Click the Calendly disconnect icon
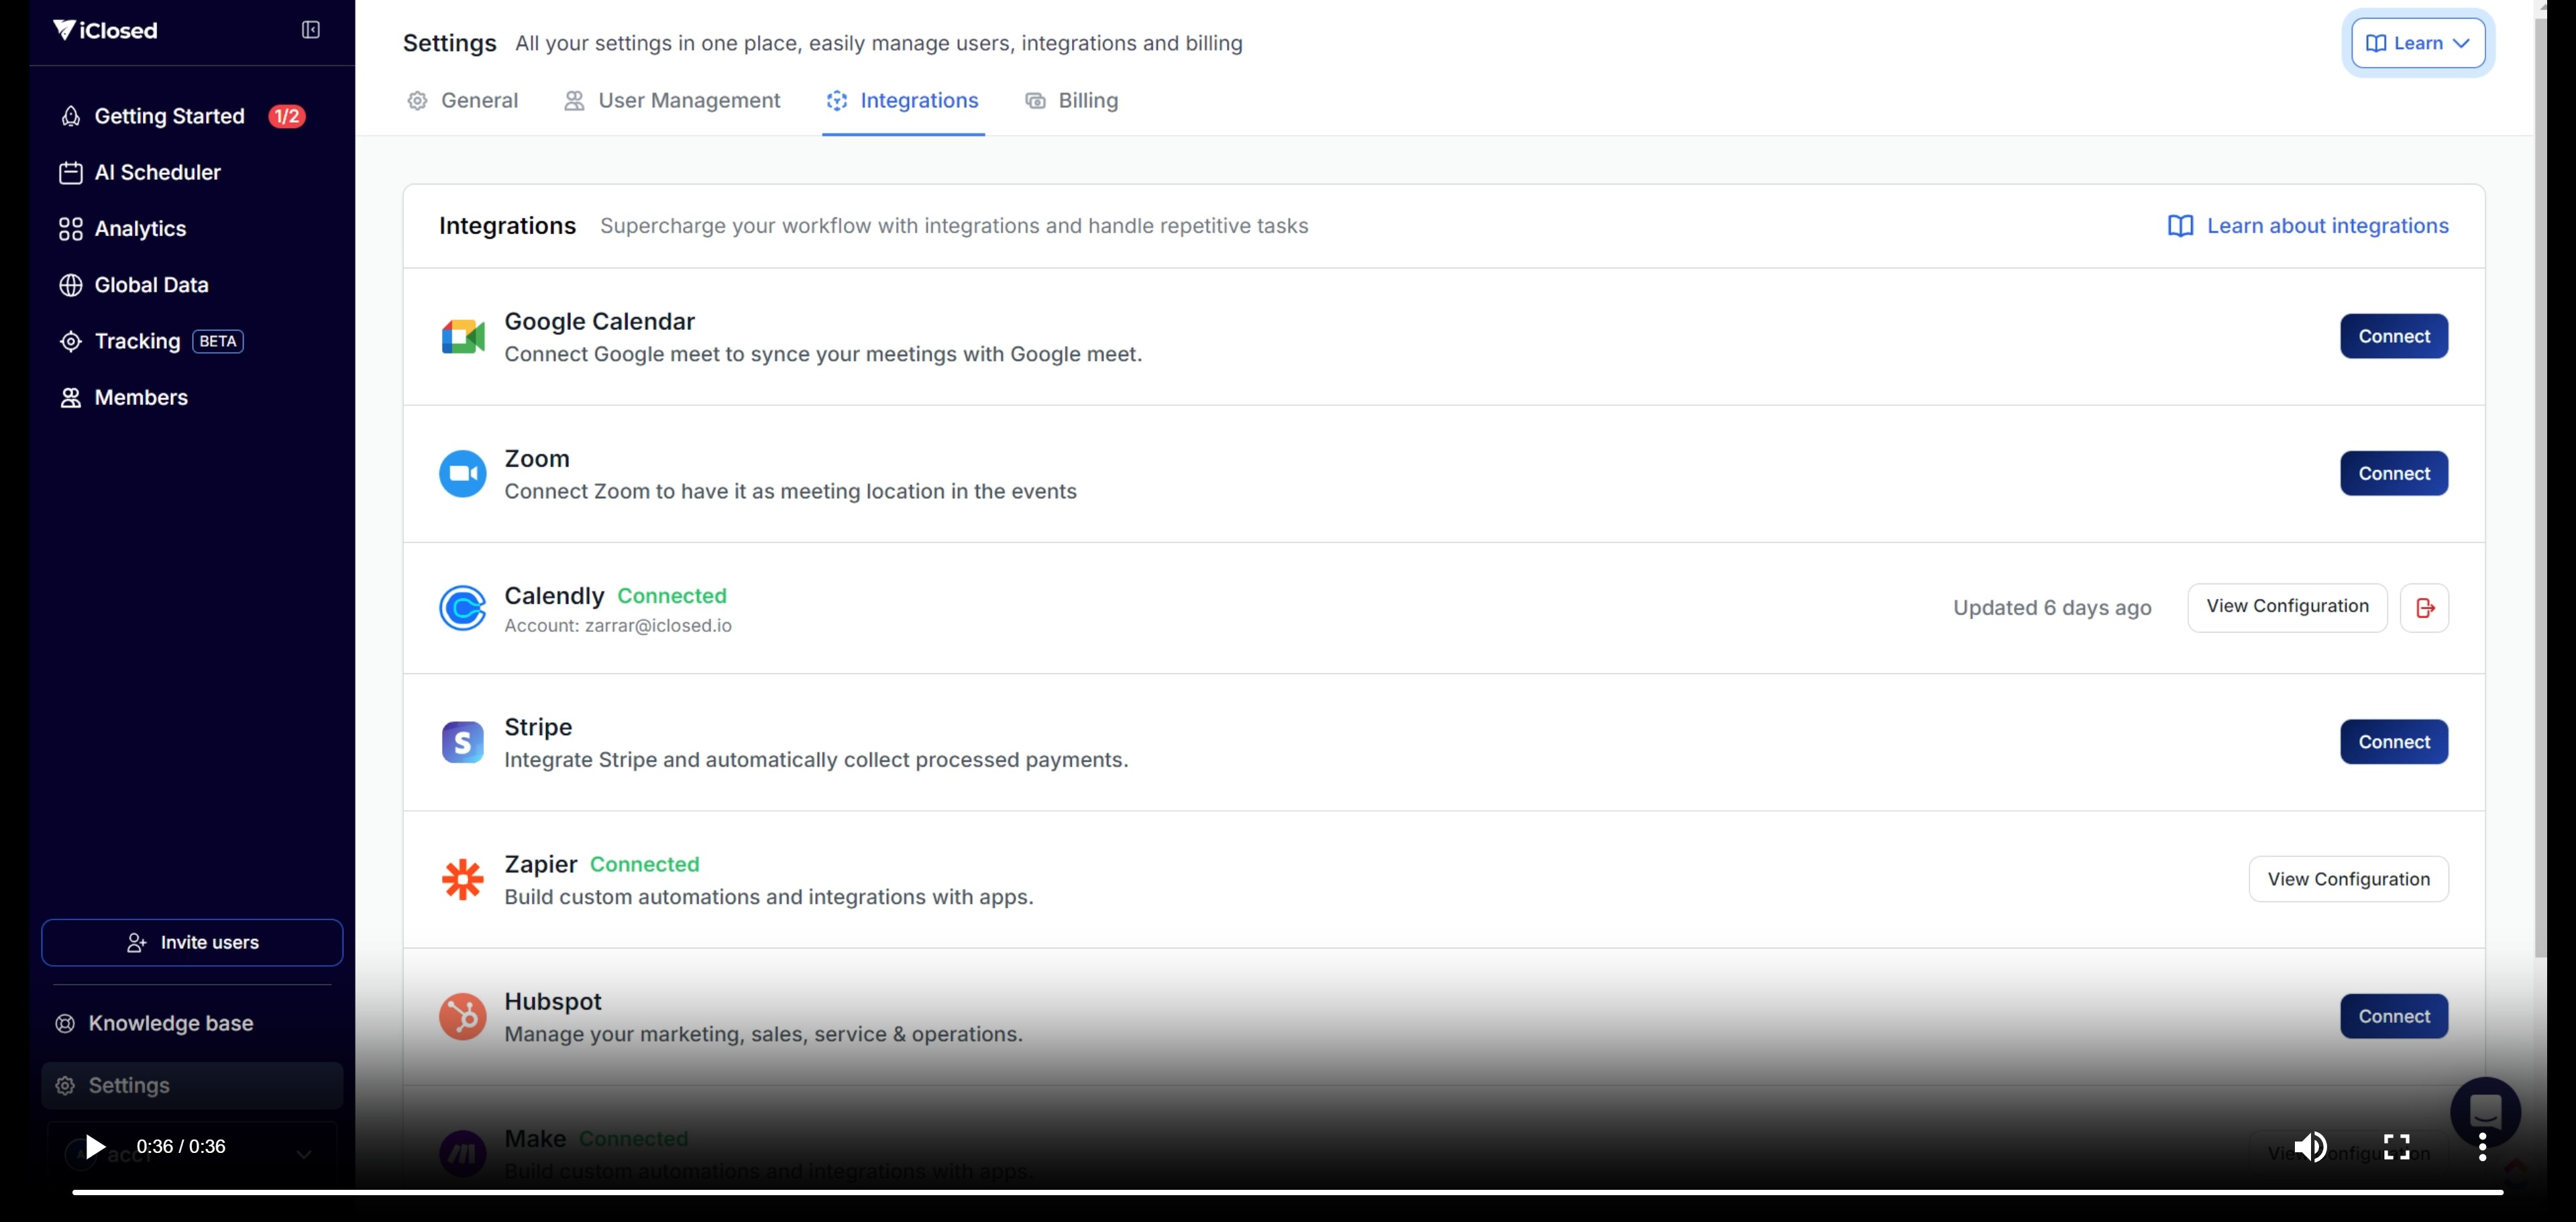The image size is (2576, 1222). click(2424, 608)
